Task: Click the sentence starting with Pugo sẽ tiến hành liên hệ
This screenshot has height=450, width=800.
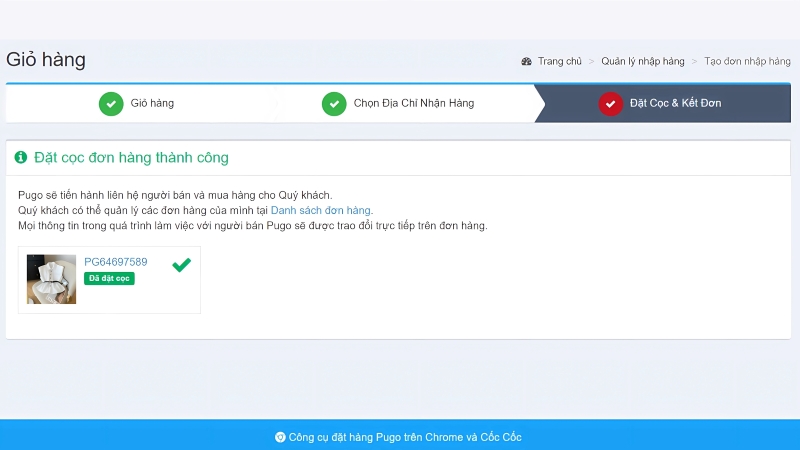Action: [x=175, y=195]
